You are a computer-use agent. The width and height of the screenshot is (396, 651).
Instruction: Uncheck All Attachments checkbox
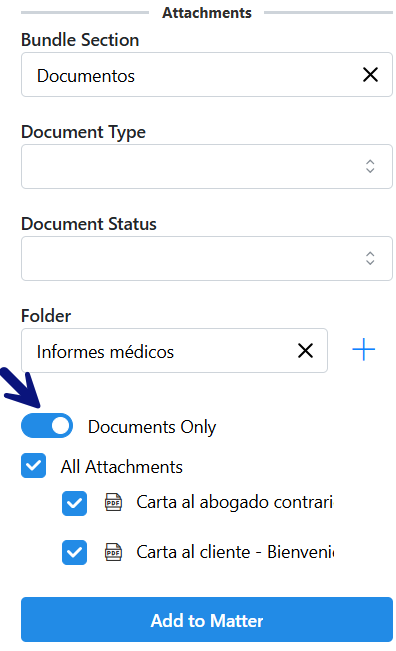pyautogui.click(x=34, y=465)
